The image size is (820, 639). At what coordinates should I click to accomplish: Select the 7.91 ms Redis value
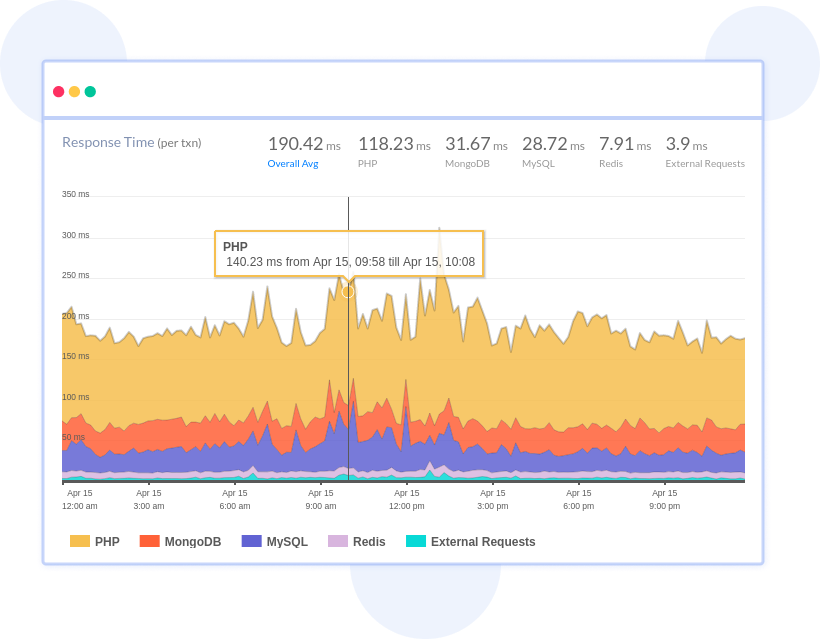[x=624, y=144]
